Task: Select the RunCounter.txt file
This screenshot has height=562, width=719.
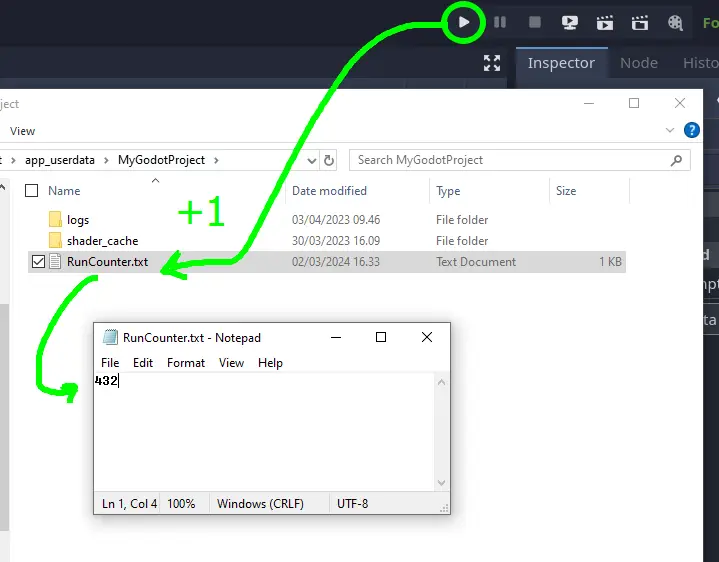Action: click(107, 262)
